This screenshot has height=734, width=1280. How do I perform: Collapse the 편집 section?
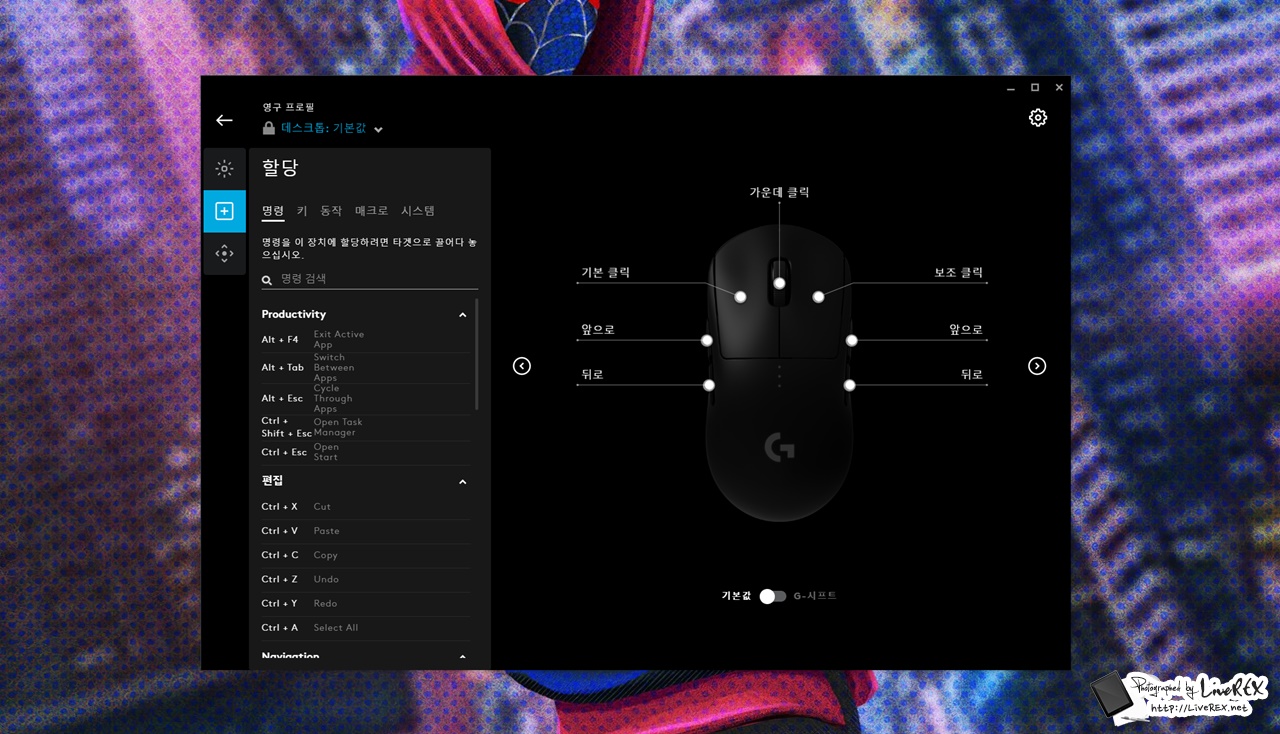(x=462, y=482)
